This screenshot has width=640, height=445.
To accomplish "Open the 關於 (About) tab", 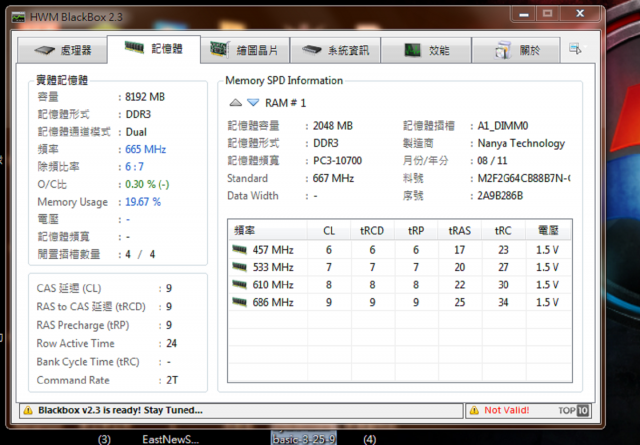I will click(516, 51).
